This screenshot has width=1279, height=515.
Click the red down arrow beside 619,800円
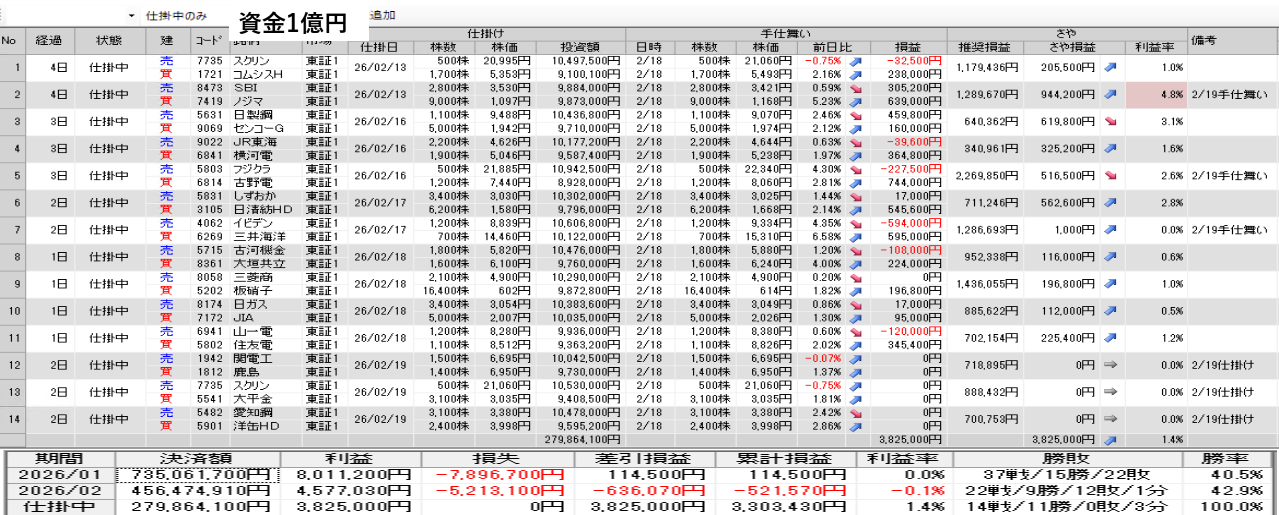[x=1112, y=122]
